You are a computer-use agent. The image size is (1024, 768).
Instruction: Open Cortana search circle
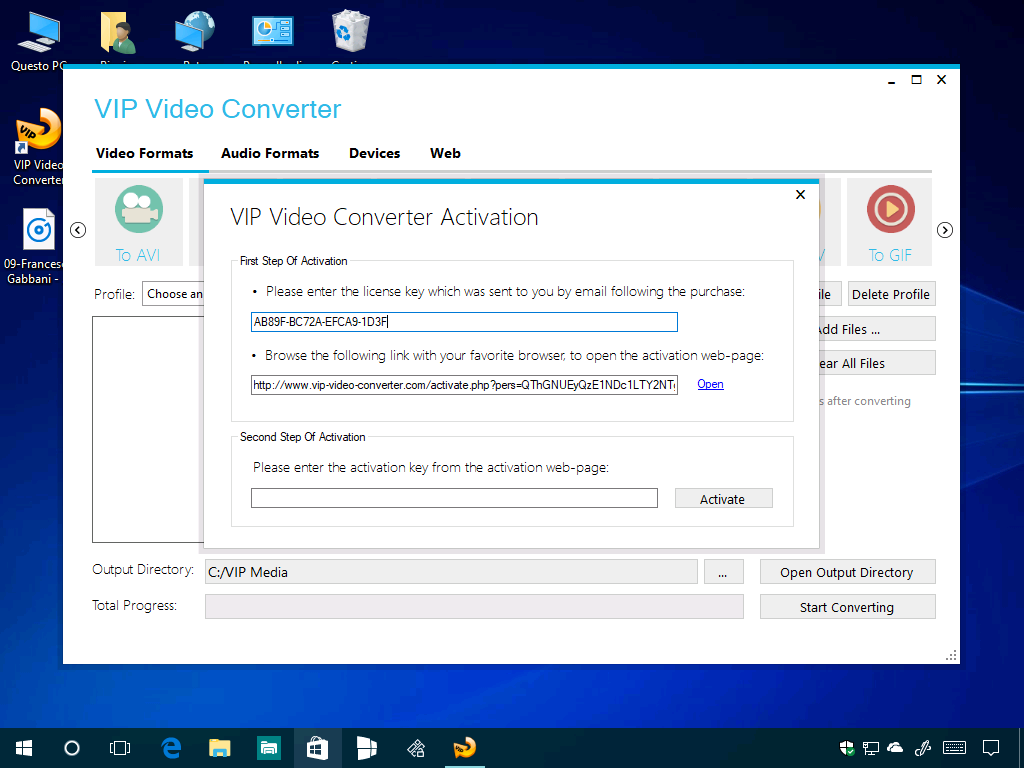coord(72,748)
